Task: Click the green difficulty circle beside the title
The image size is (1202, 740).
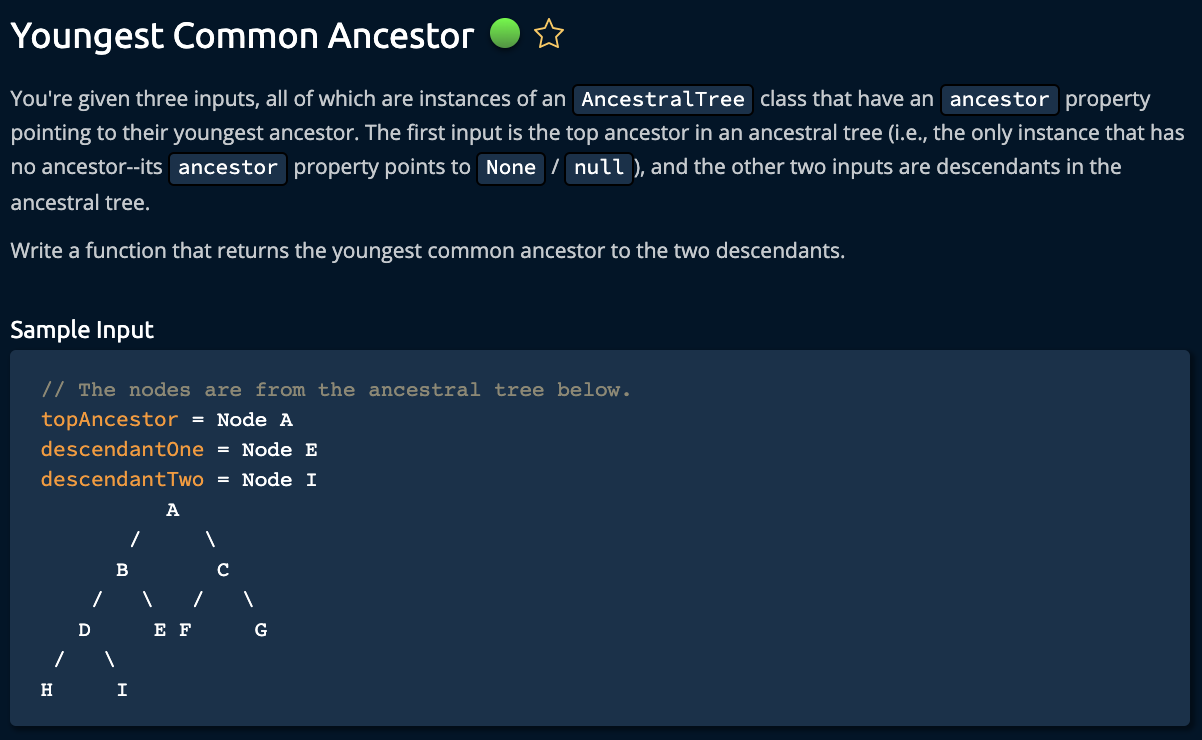Action: [x=505, y=36]
